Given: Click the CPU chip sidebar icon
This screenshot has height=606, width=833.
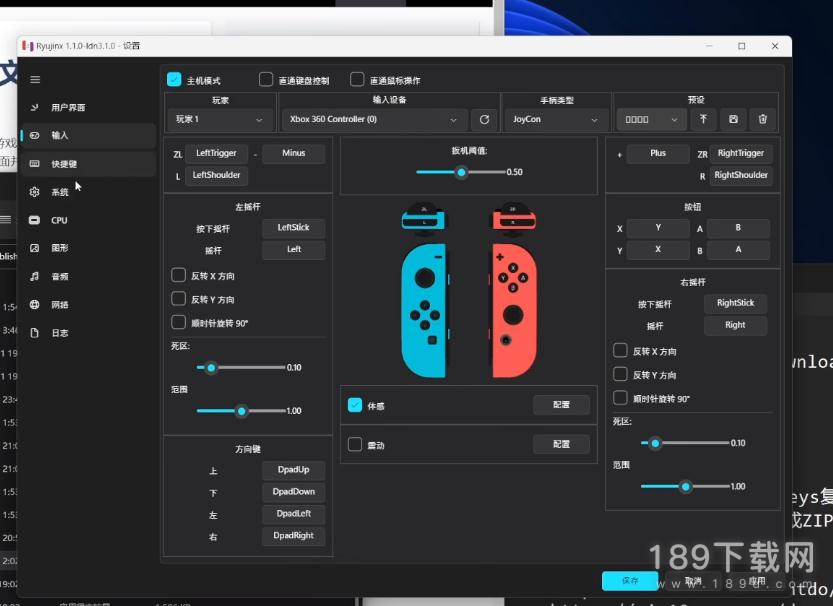Looking at the screenshot, I should tap(35, 220).
